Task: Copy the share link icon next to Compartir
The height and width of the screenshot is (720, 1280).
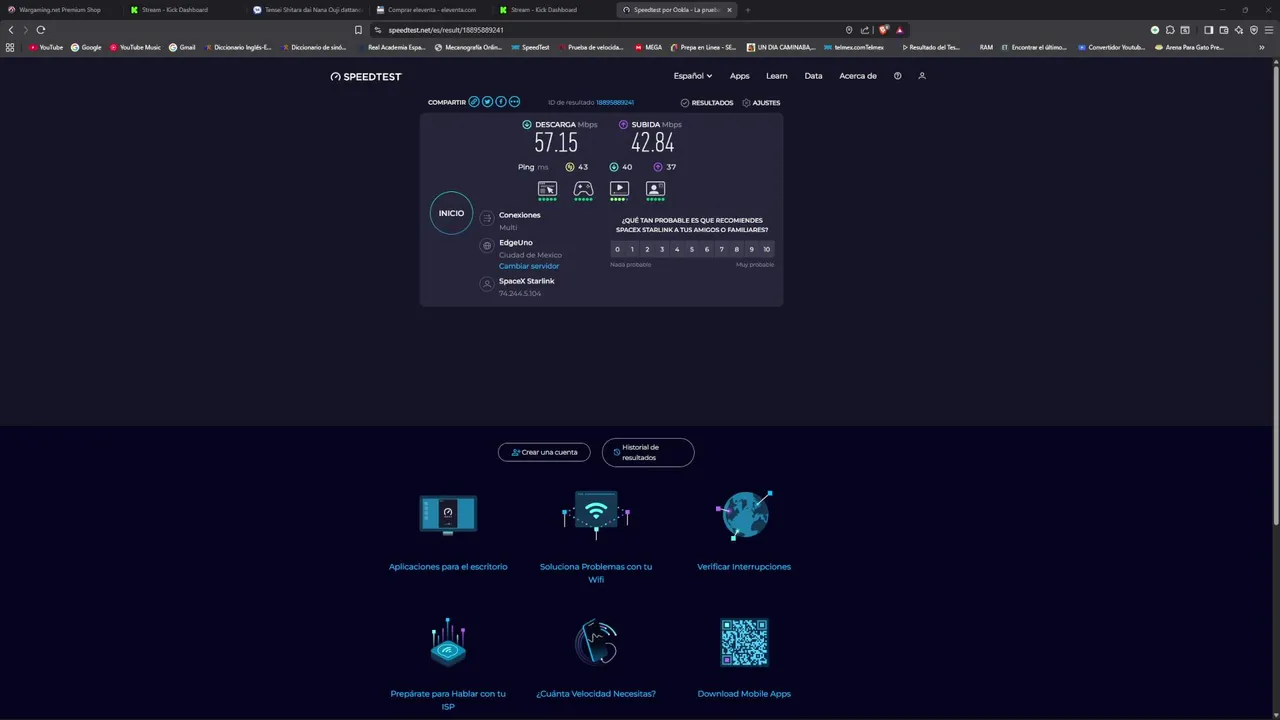Action: [474, 102]
